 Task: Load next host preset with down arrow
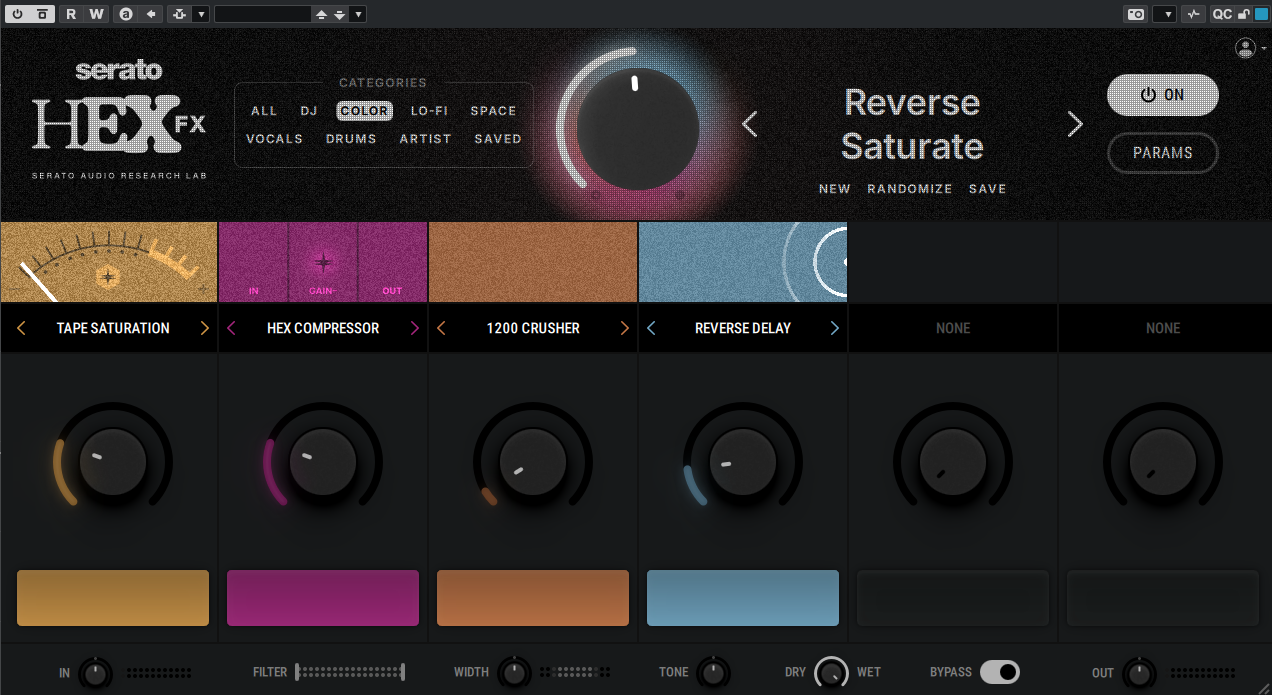point(340,14)
